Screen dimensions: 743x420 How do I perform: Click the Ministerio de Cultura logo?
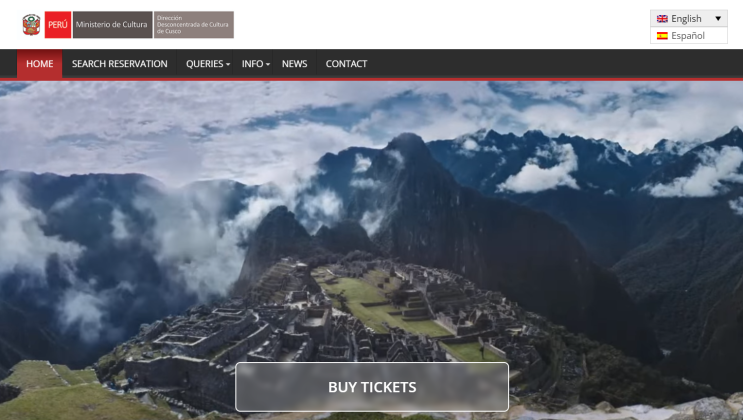point(112,25)
